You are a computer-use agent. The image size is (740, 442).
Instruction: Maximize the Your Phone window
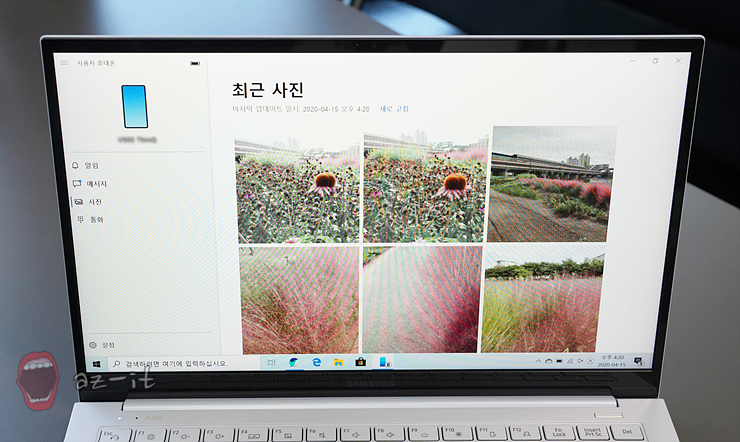point(656,61)
